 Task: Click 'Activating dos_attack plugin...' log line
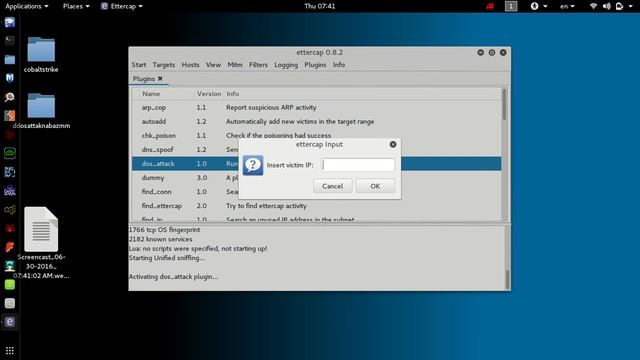click(x=173, y=277)
